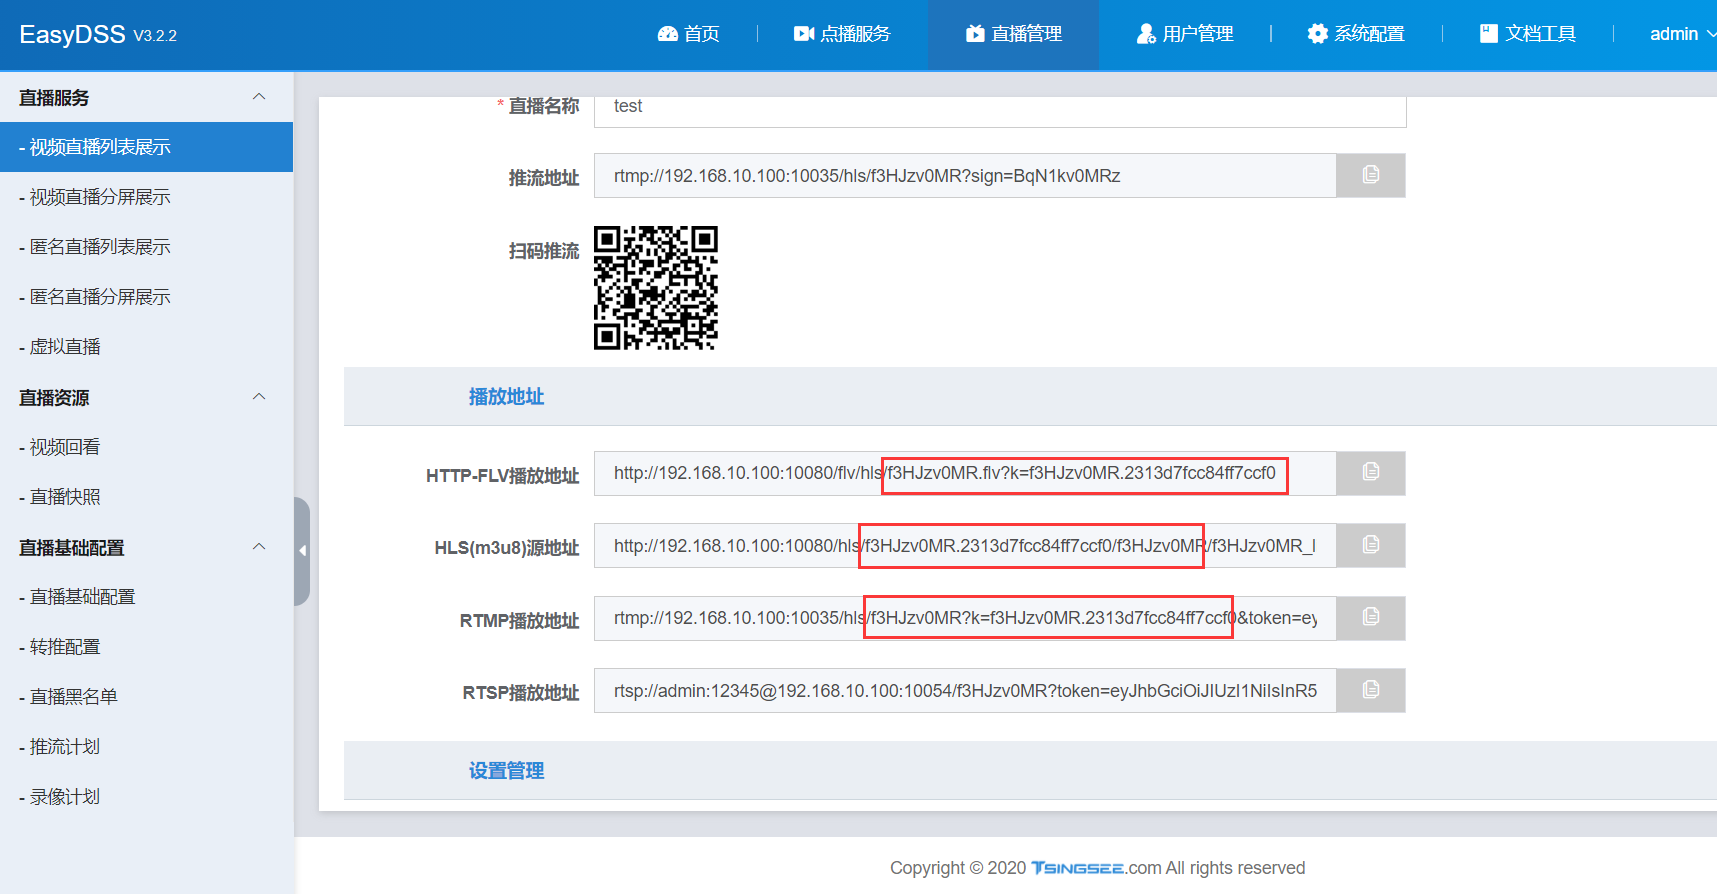Open the TSINGSEE.com footer link
1717x894 pixels.
[x=1095, y=868]
